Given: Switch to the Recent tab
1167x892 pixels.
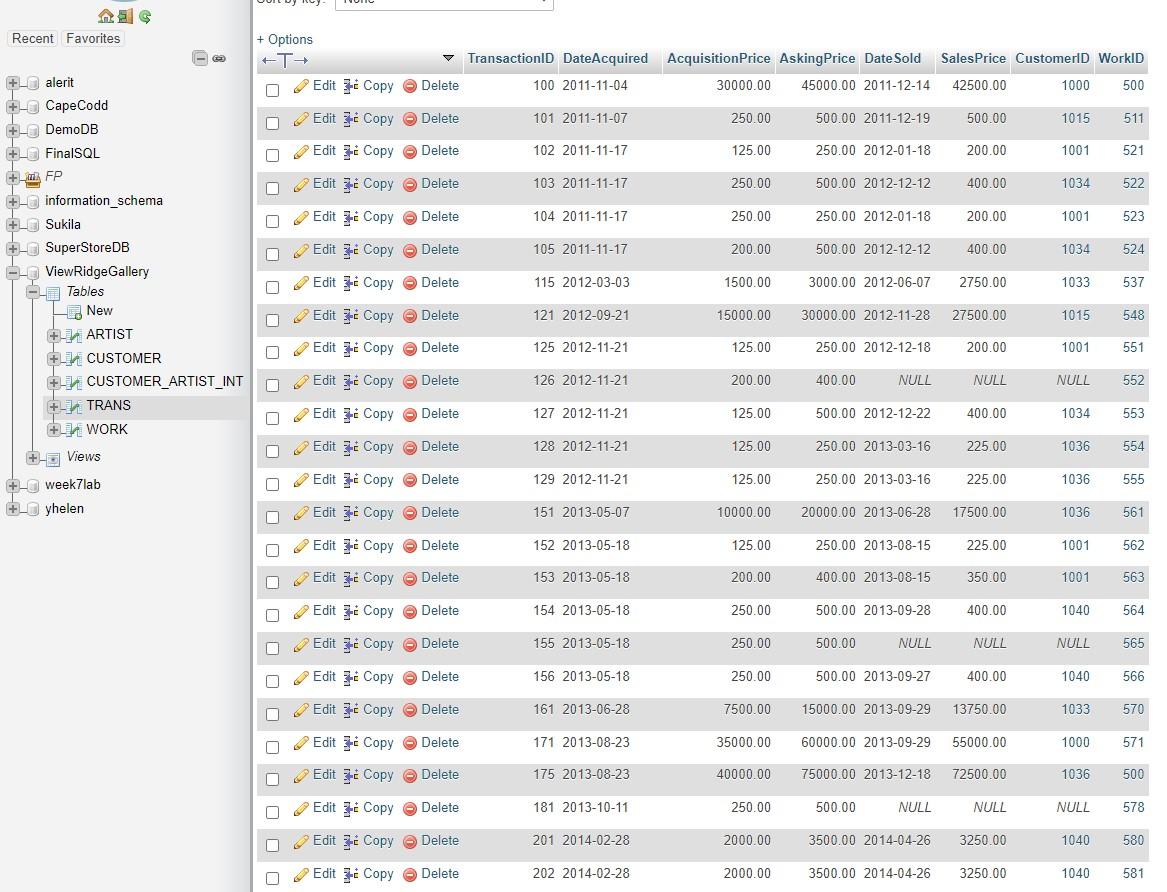Looking at the screenshot, I should click(32, 38).
